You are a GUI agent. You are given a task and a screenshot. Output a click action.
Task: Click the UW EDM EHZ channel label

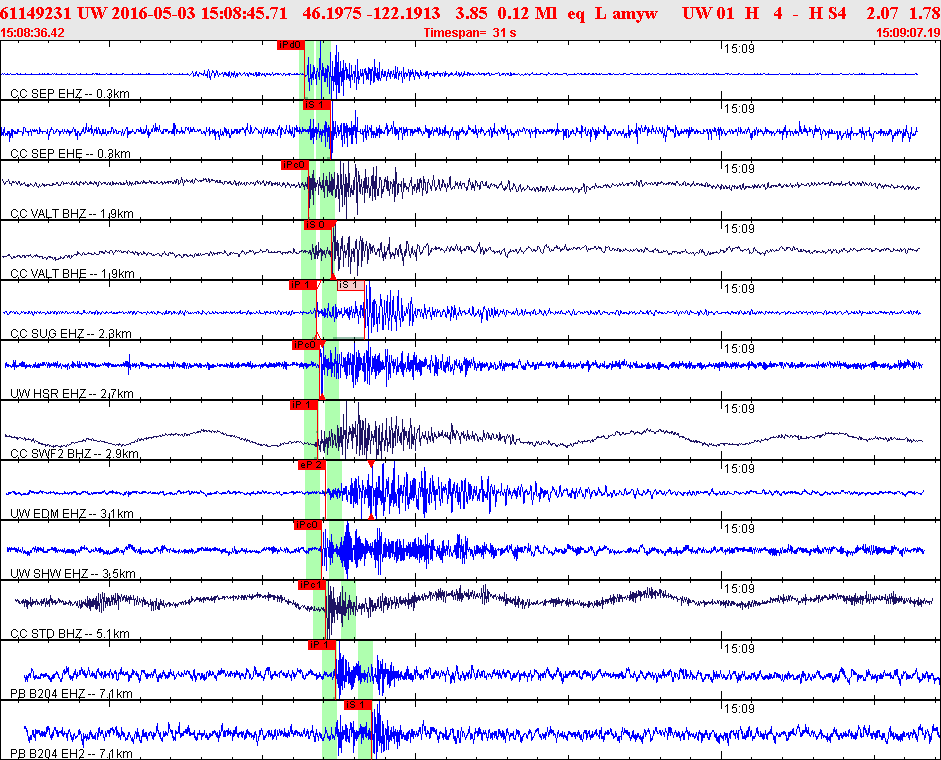tap(72, 514)
